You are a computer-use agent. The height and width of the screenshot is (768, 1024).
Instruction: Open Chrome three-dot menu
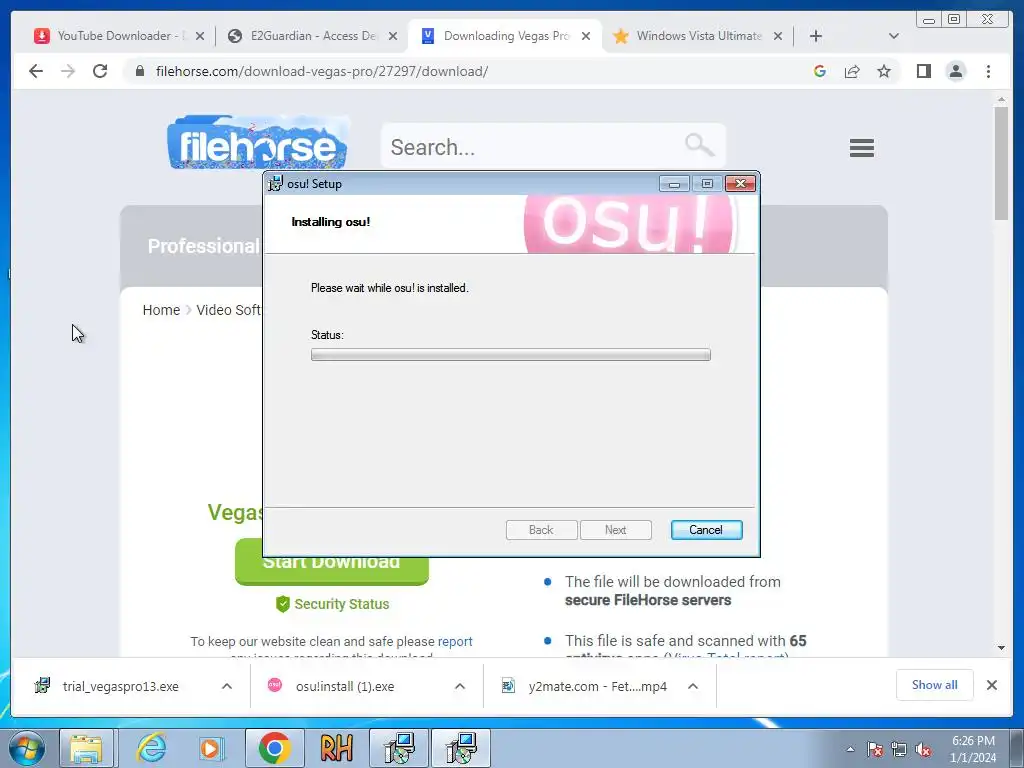coord(988,71)
